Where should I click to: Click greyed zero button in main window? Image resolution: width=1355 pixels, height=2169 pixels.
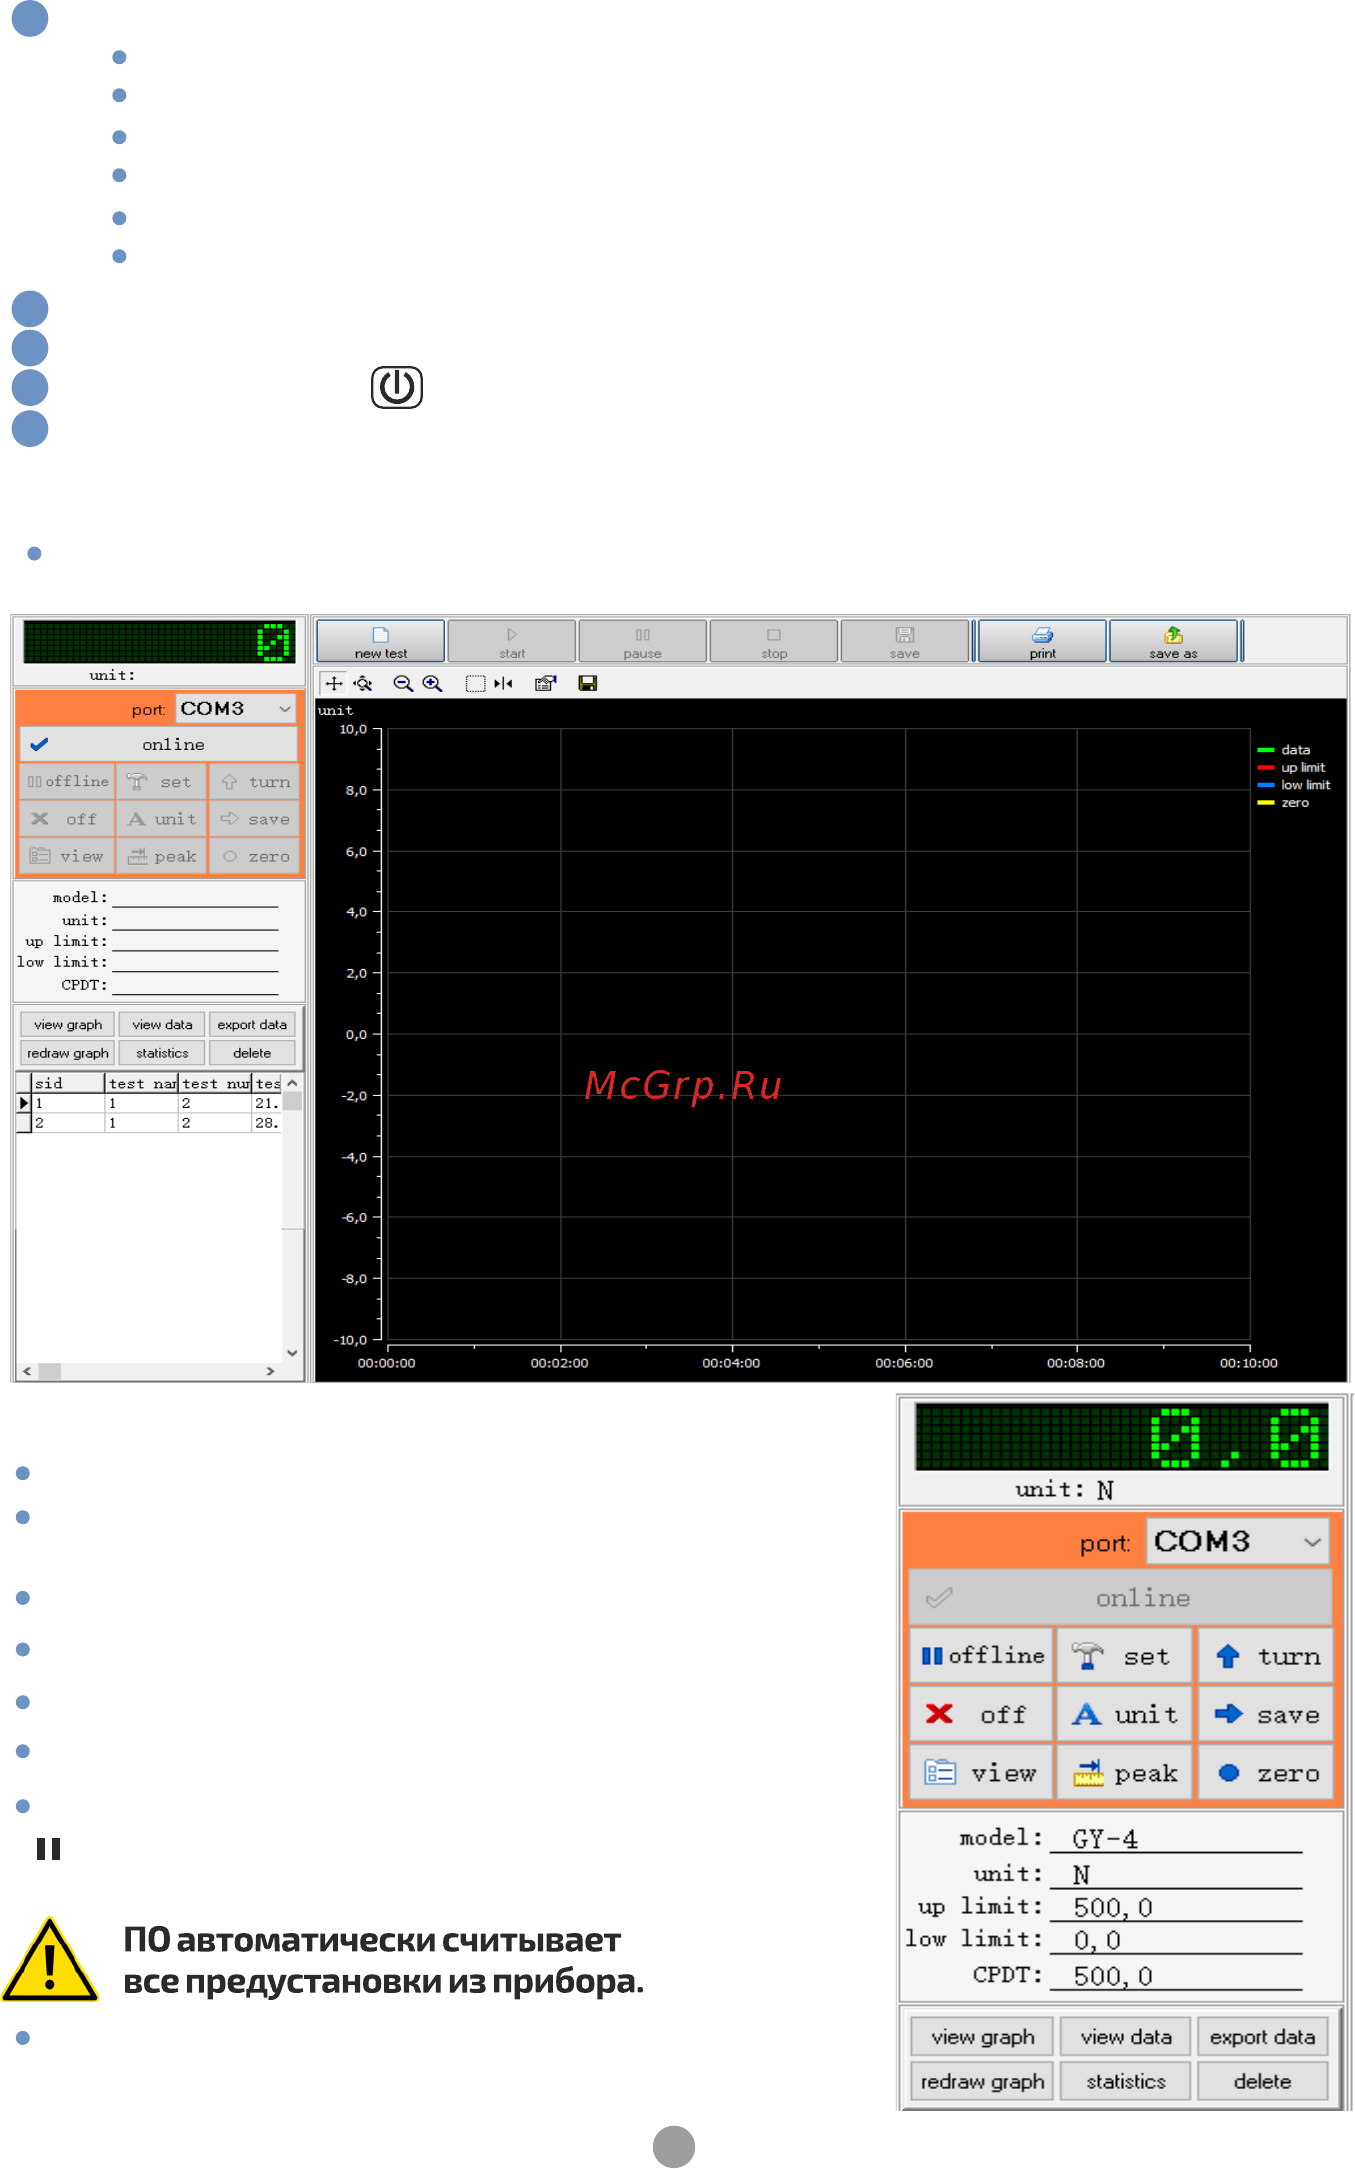click(255, 857)
